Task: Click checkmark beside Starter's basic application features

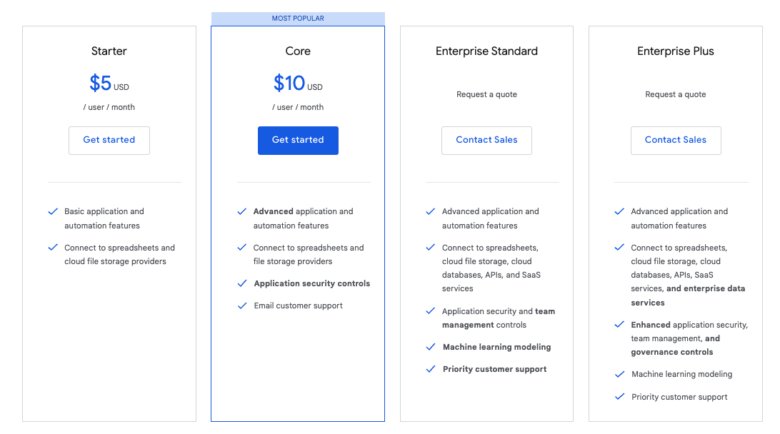Action: tap(53, 212)
